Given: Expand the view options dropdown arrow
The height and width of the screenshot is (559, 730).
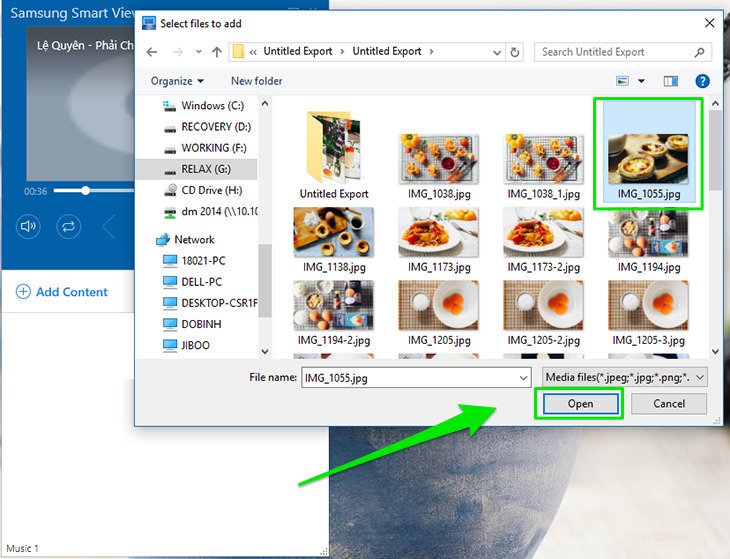Looking at the screenshot, I should [x=642, y=81].
